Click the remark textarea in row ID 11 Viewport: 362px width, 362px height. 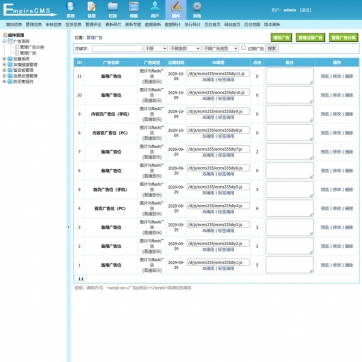click(290, 76)
